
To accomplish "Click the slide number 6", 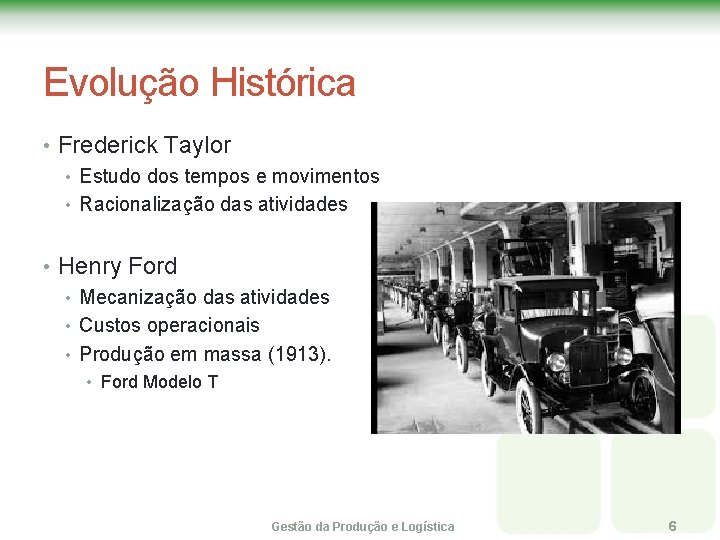I will tap(673, 526).
